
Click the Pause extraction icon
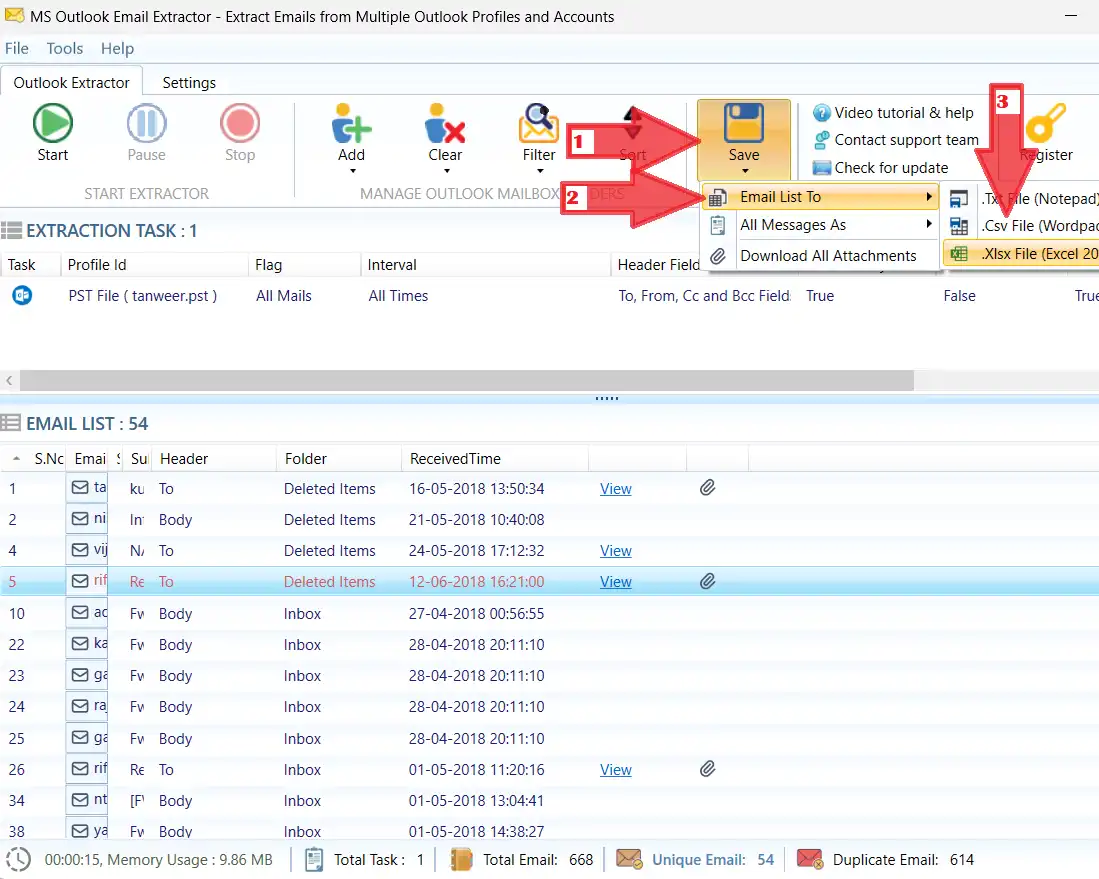point(146,123)
